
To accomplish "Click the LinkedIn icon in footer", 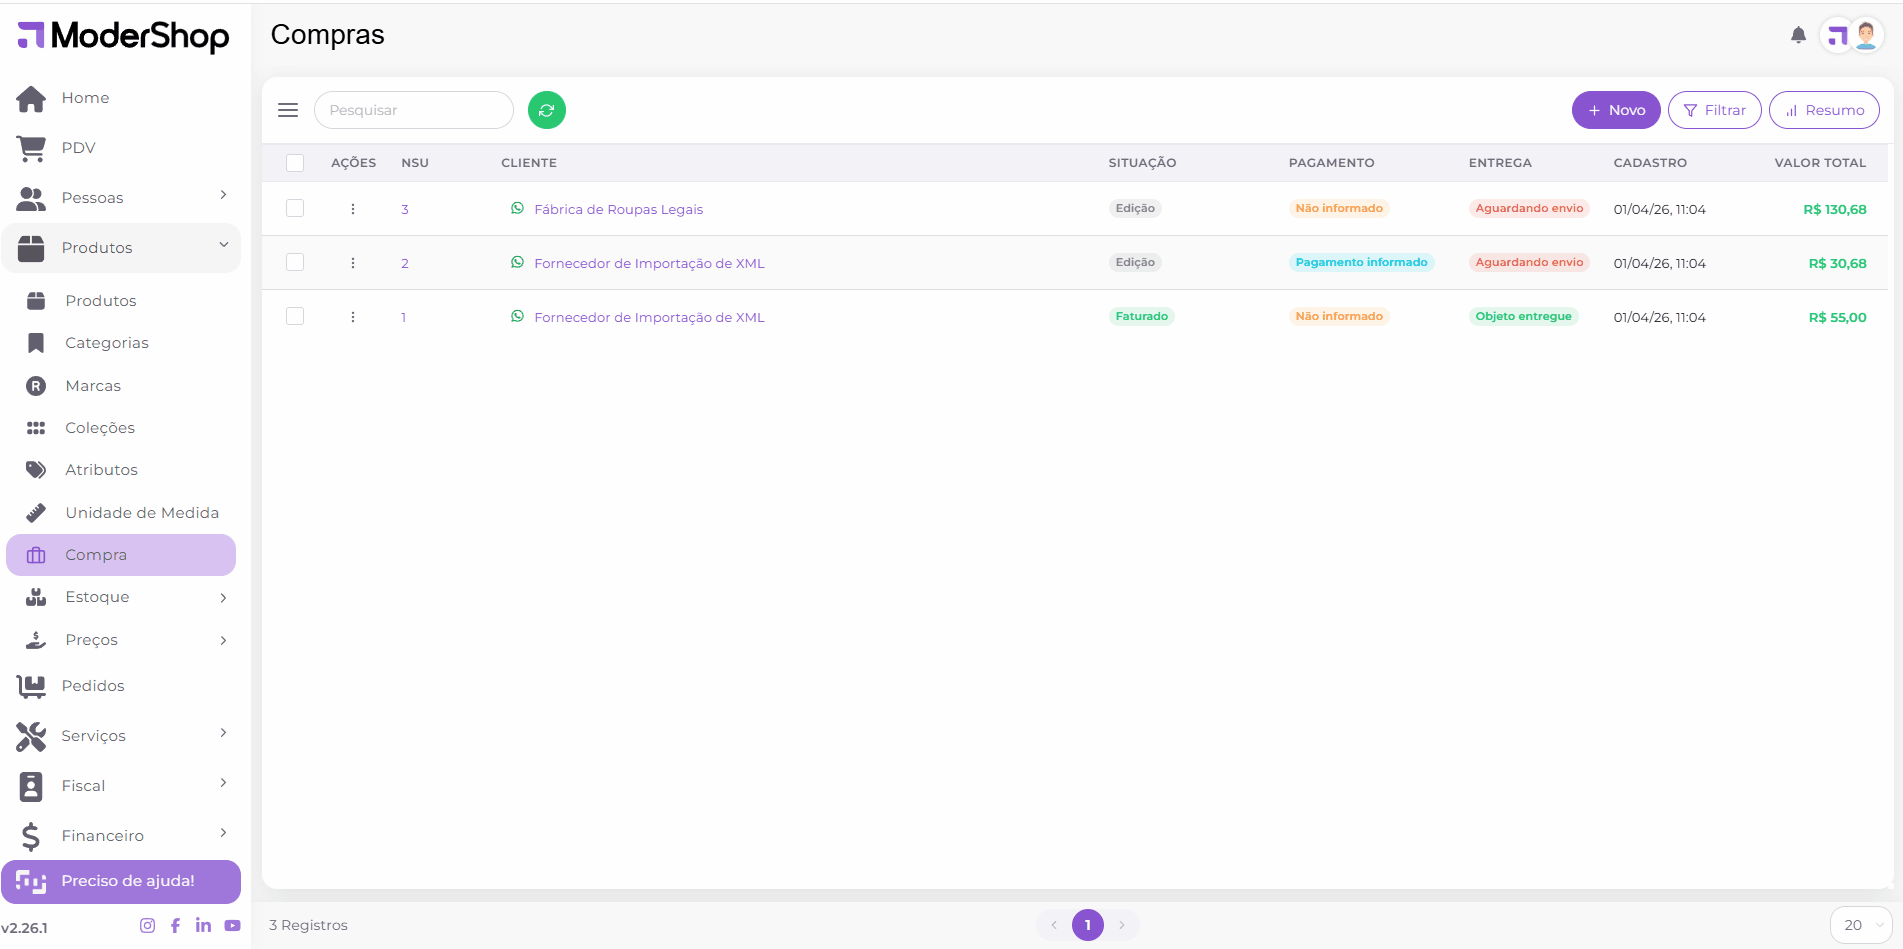I will (203, 926).
